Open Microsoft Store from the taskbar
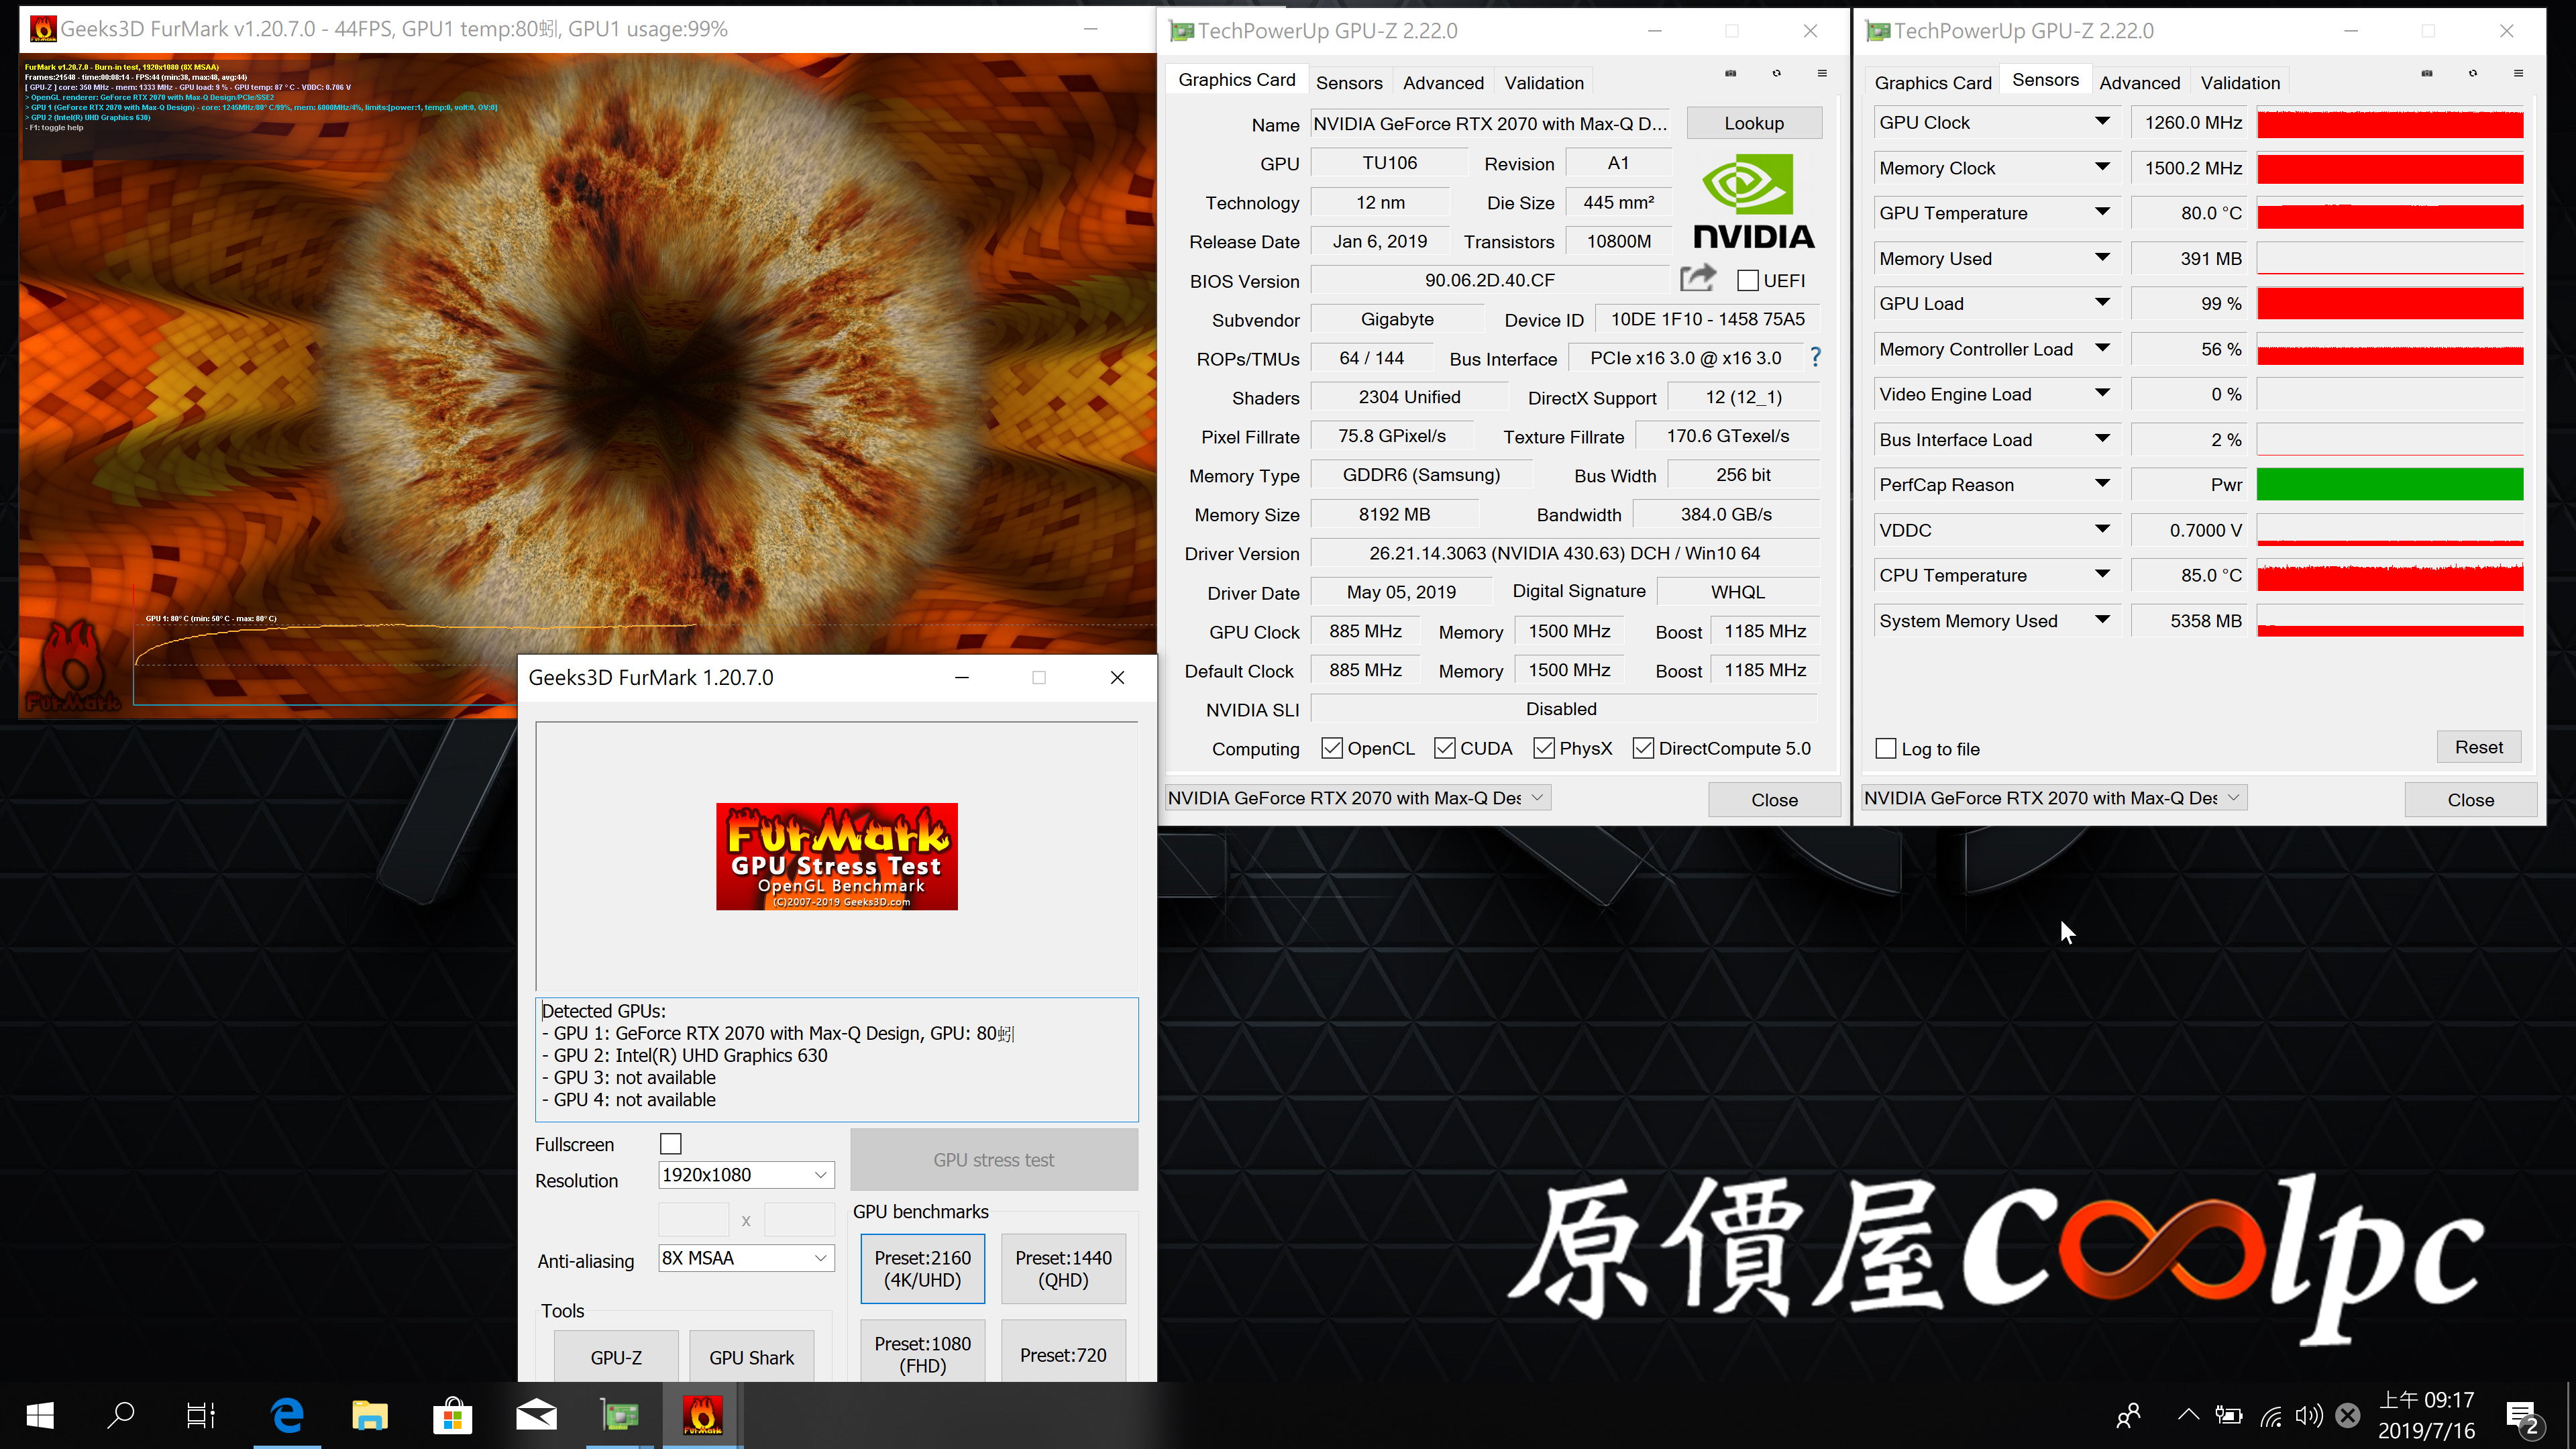 (453, 1415)
